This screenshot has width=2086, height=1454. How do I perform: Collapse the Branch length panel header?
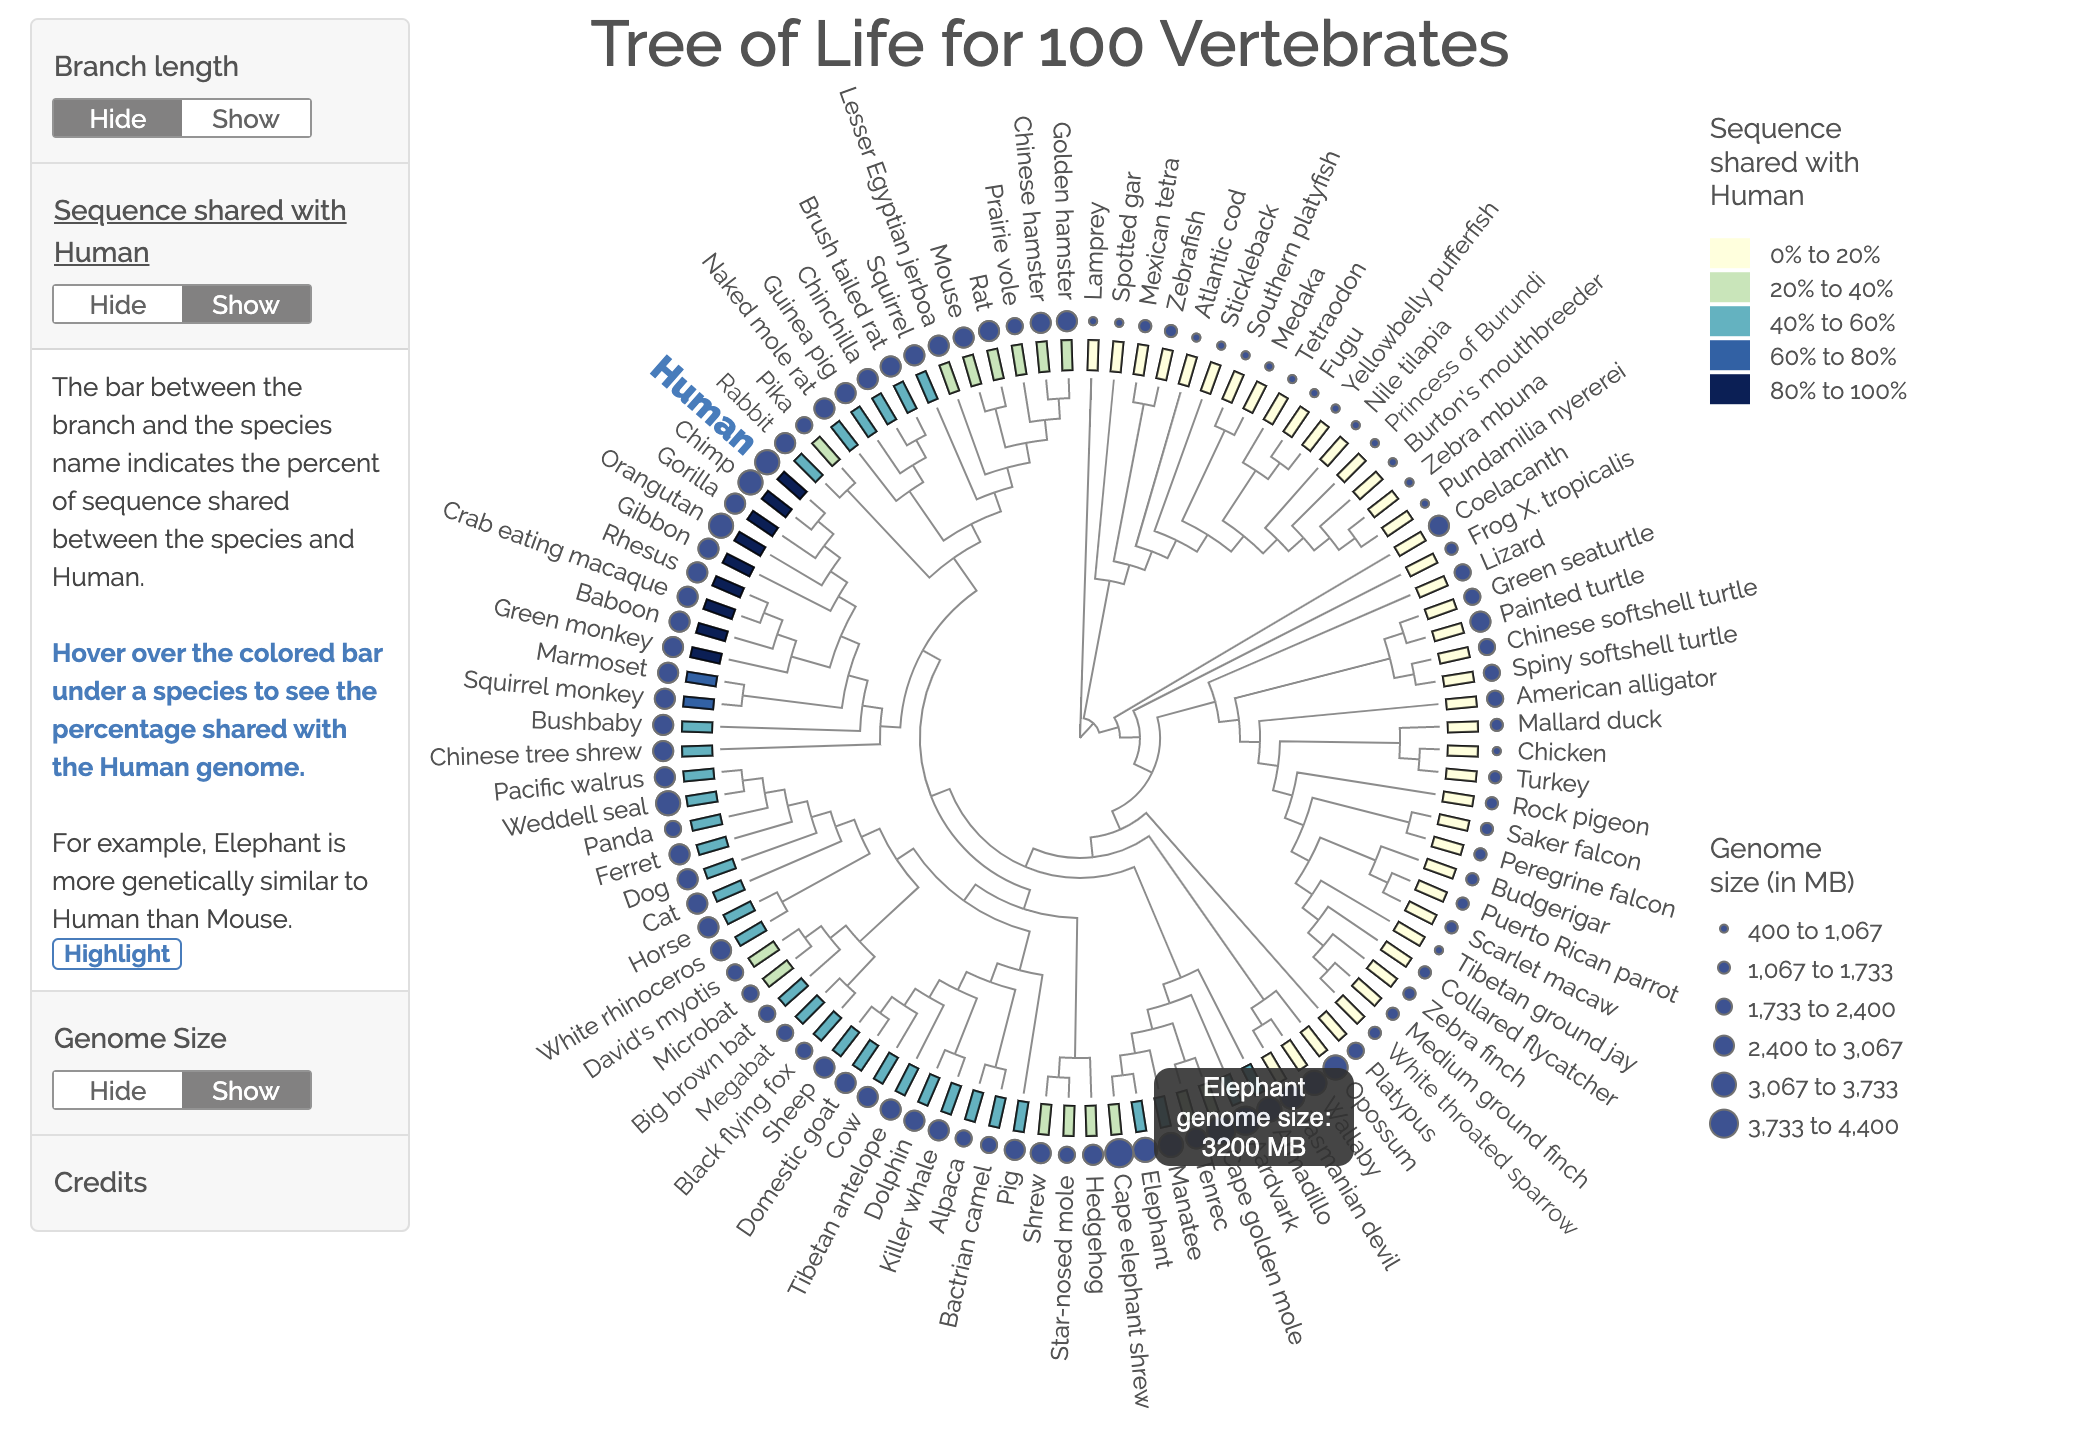146,66
